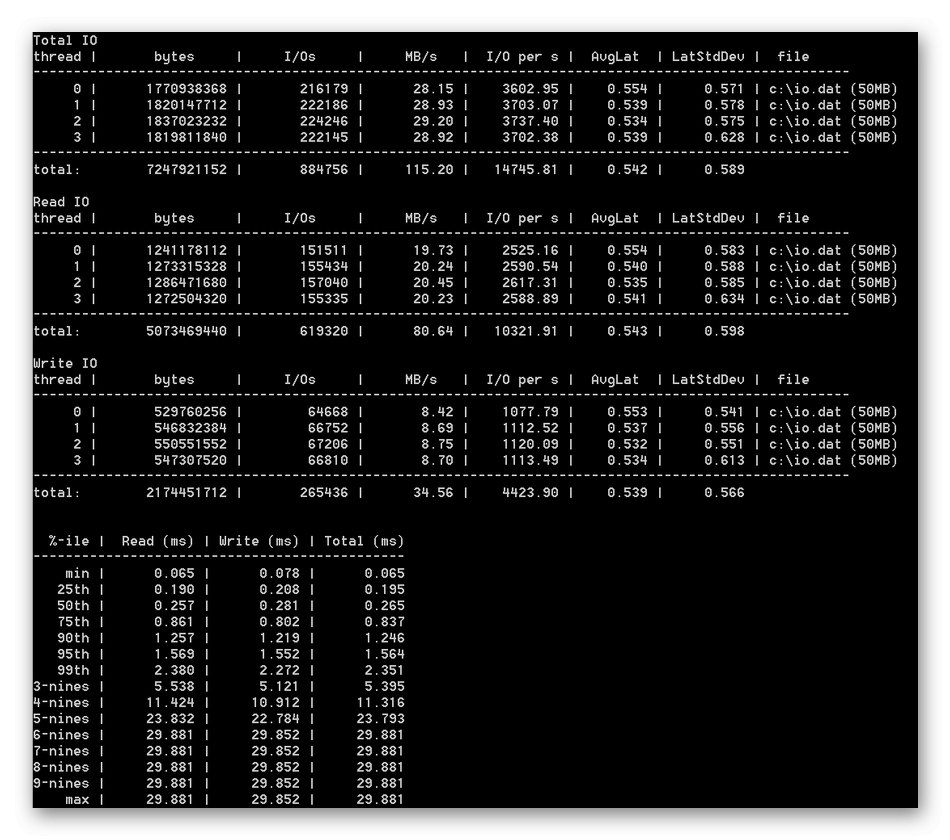
Task: Click I/O per s value 3737.40
Action: point(530,121)
